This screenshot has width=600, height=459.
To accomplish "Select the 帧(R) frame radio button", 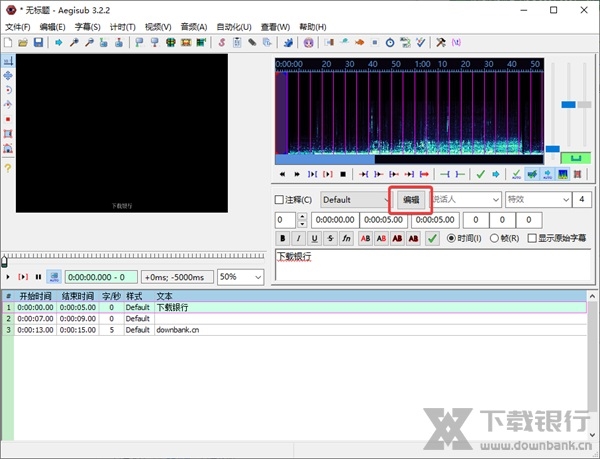I will pyautogui.click(x=494, y=238).
